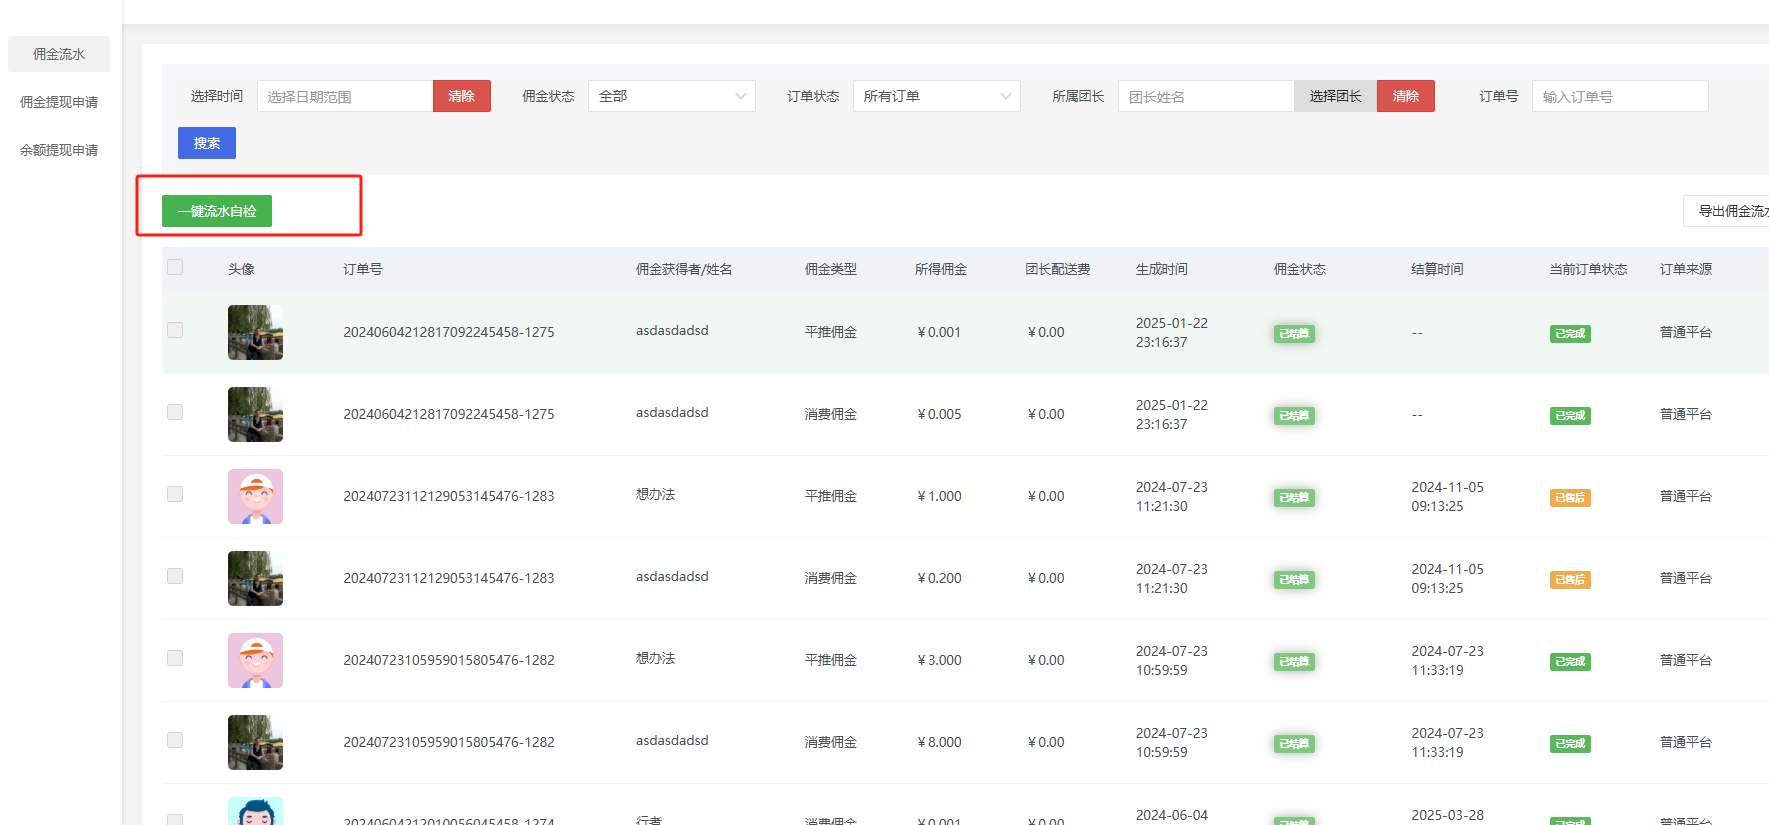Open the 选择日期范围 date picker field
This screenshot has height=825, width=1769.
coord(345,96)
